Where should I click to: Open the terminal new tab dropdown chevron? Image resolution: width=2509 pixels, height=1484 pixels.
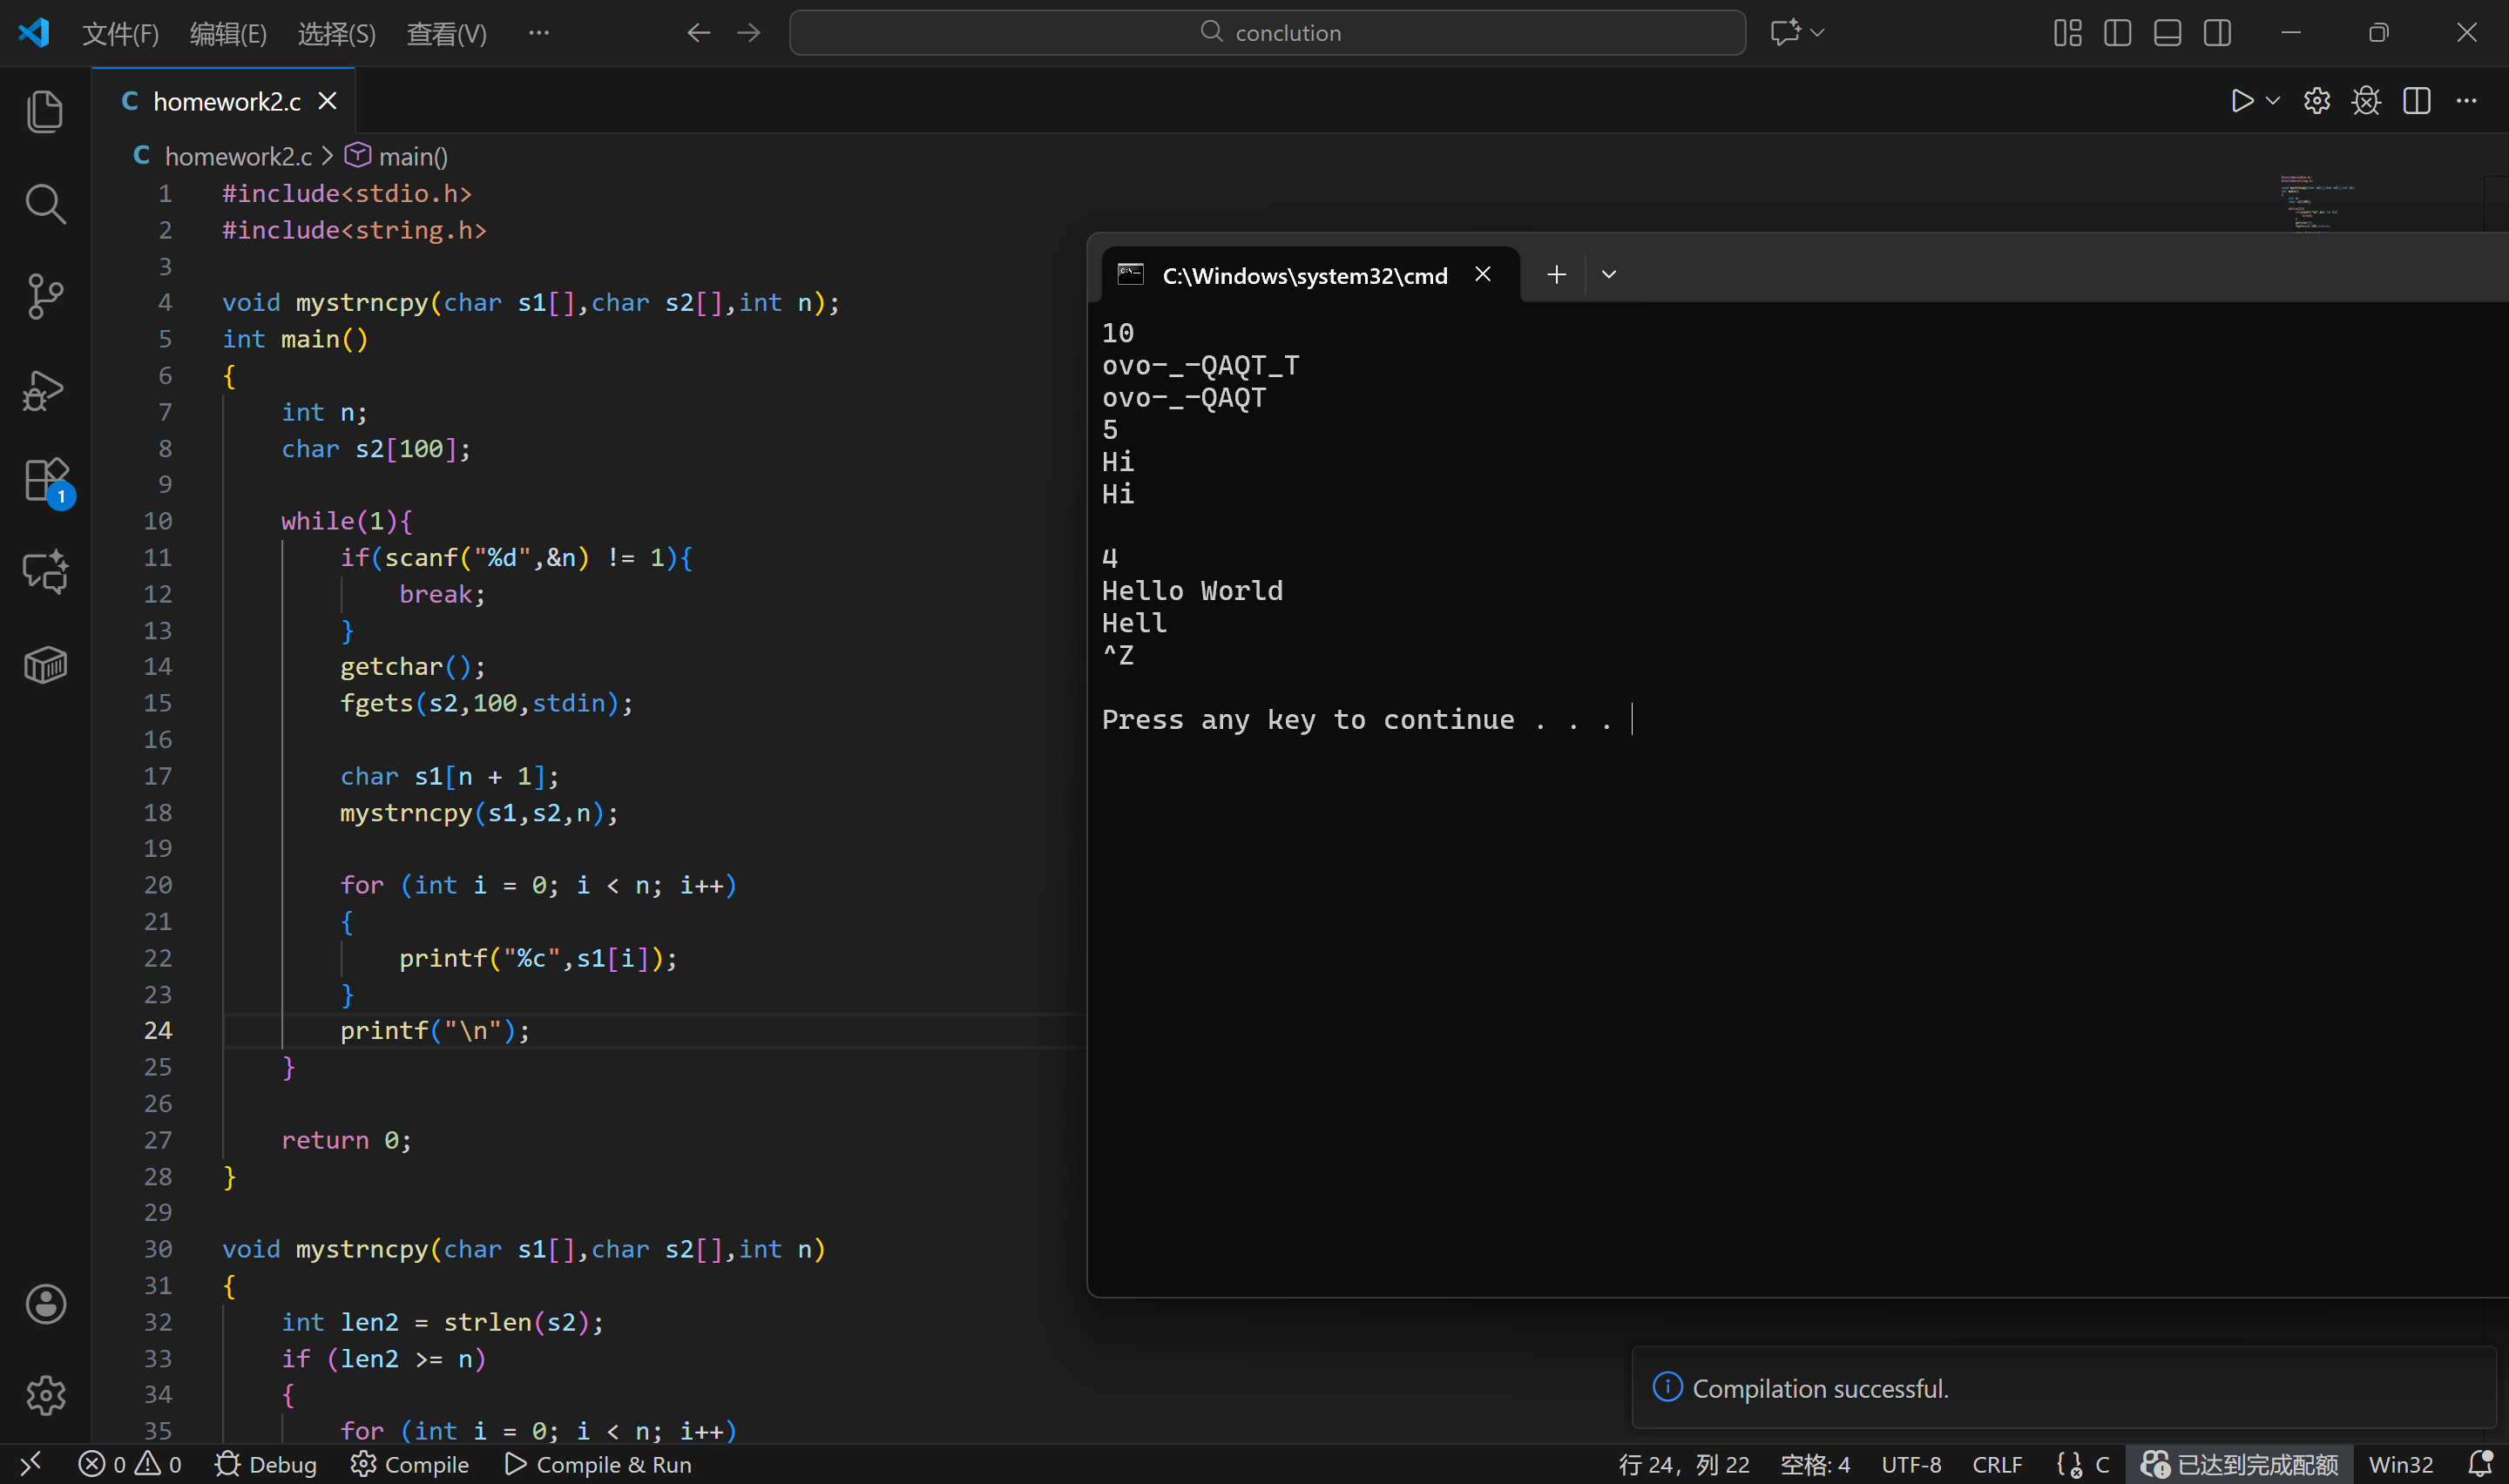[1608, 275]
